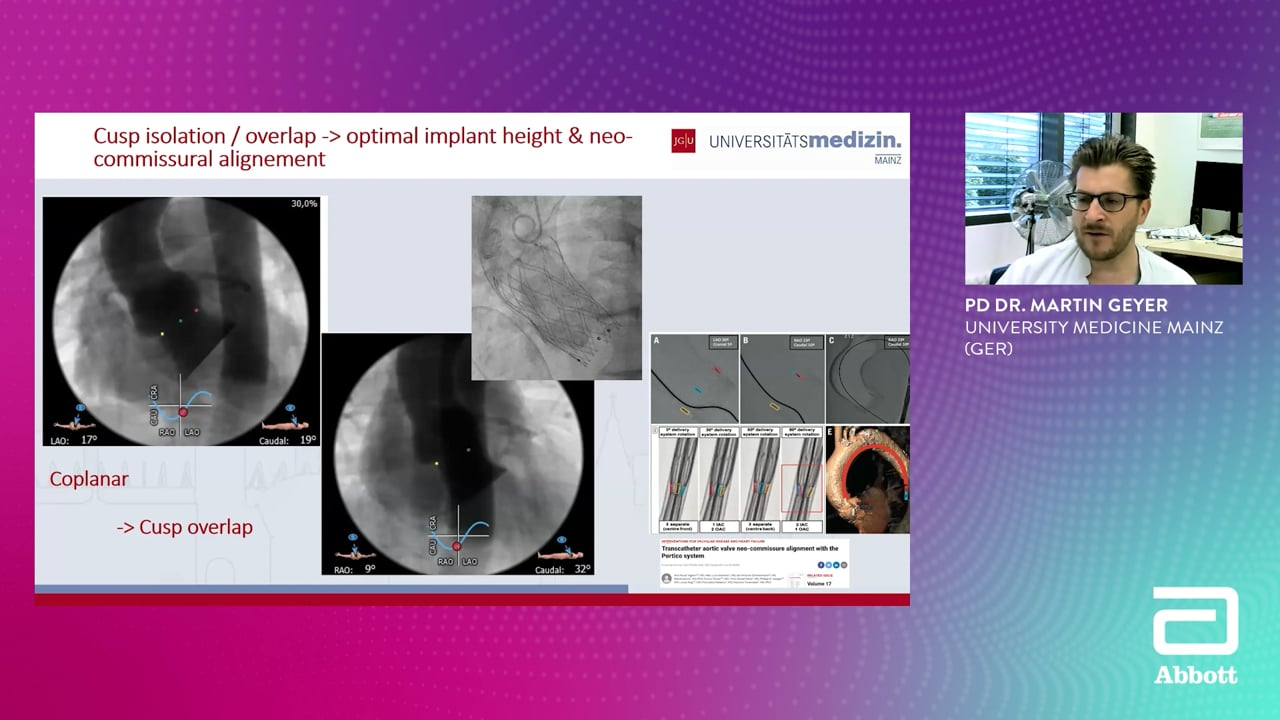Viewport: 1280px width, 720px height.
Task: Click the Facebook share icon in the article
Action: 820,565
